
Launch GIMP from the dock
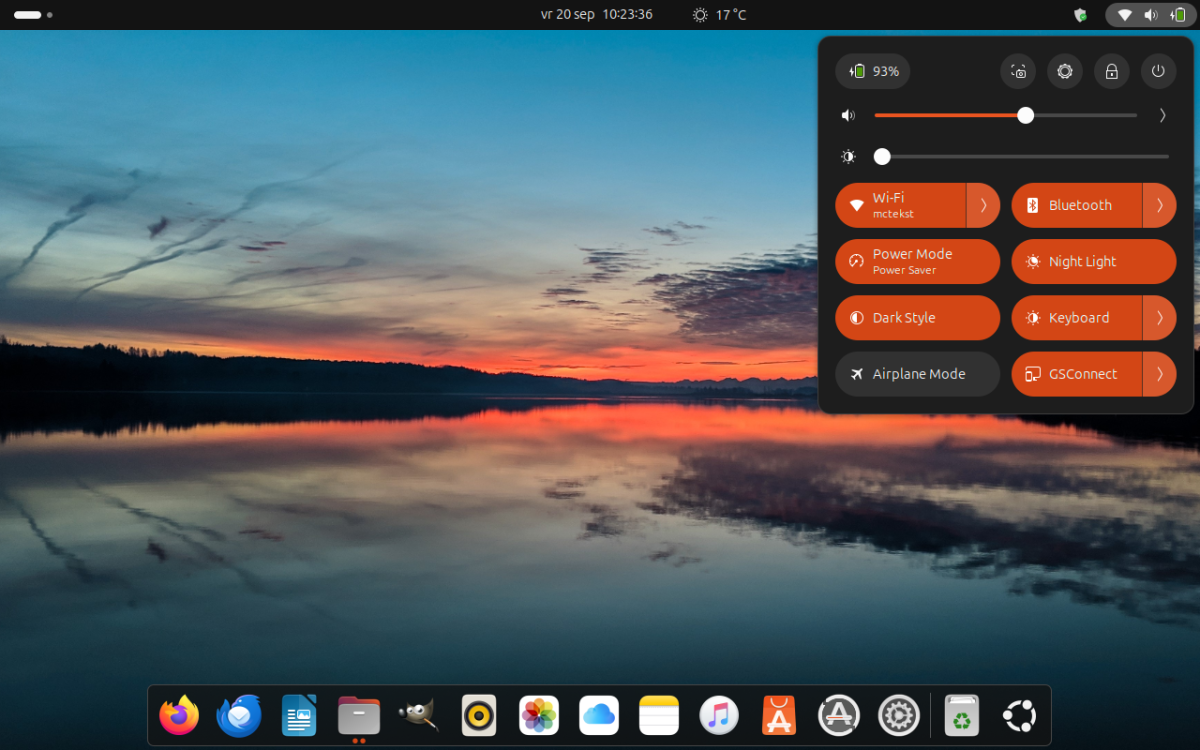[x=418, y=715]
